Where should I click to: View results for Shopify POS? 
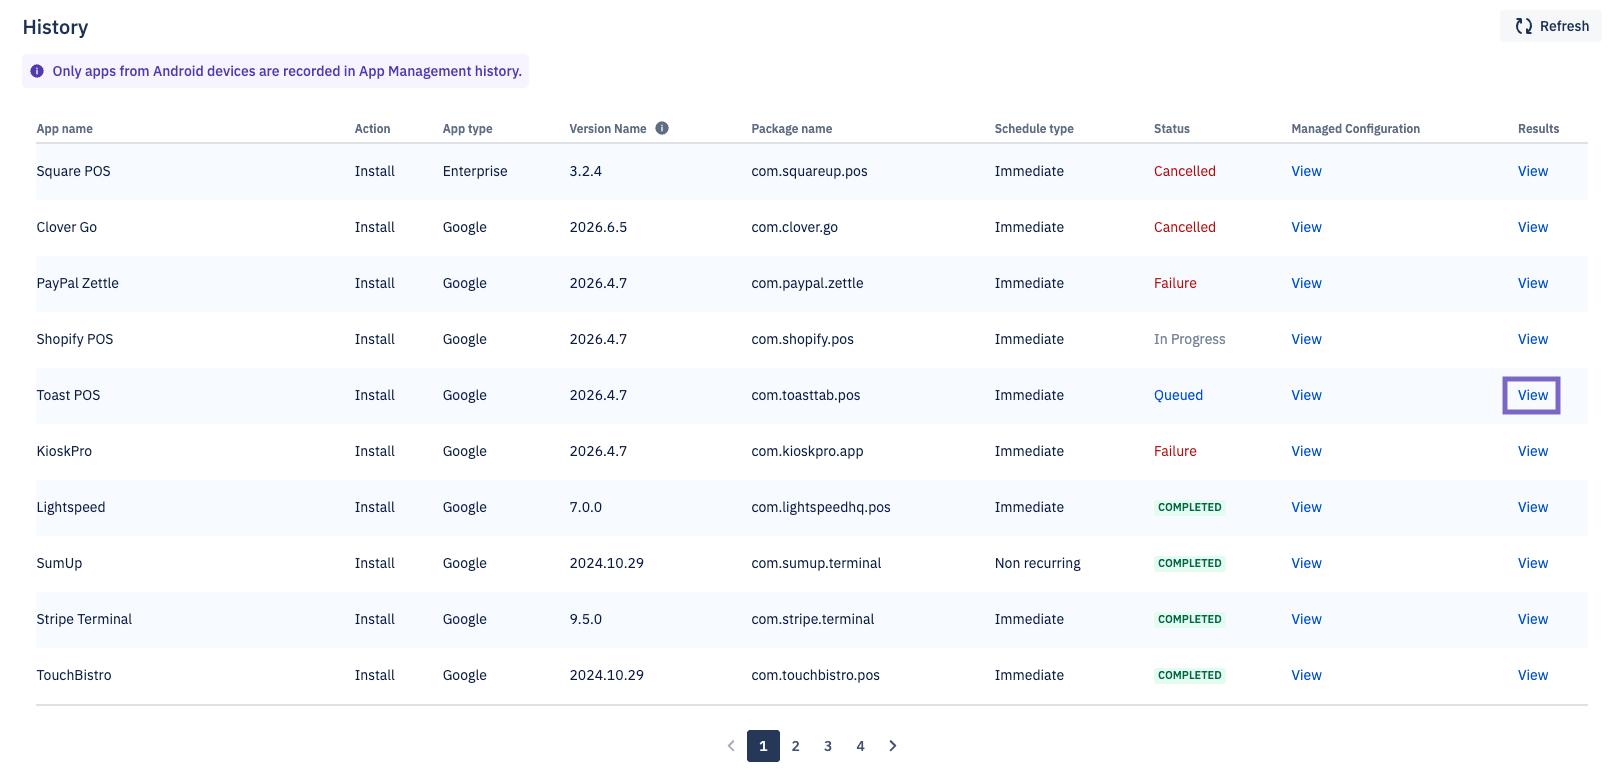pos(1532,339)
